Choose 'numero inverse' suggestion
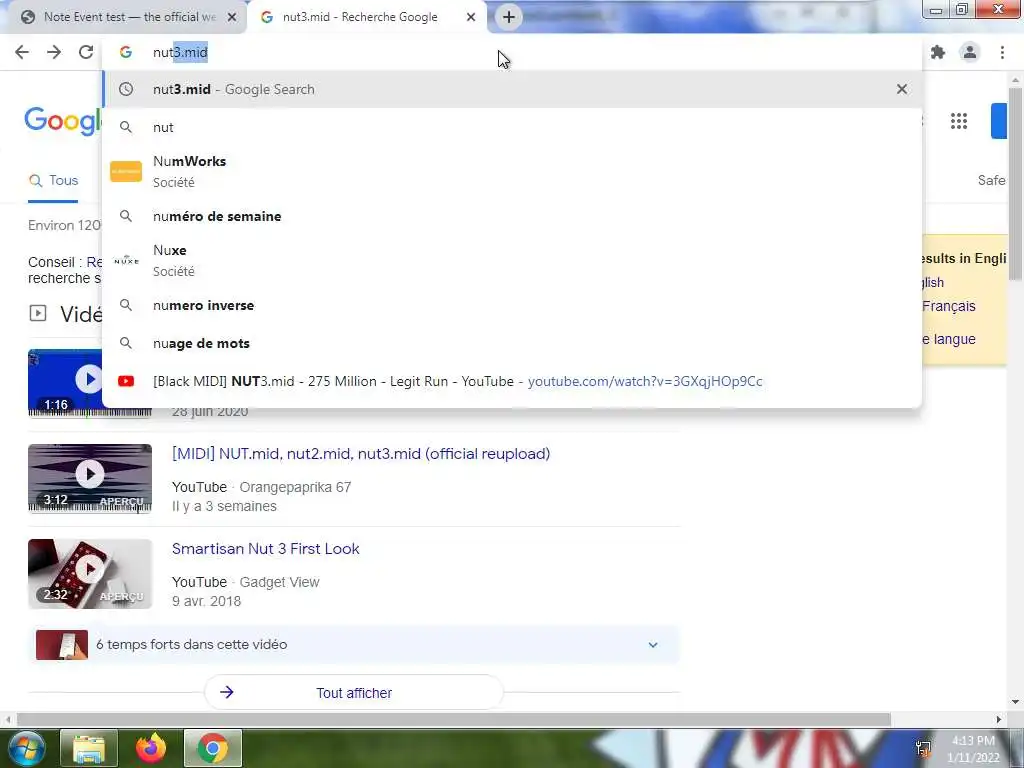 pyautogui.click(x=512, y=305)
